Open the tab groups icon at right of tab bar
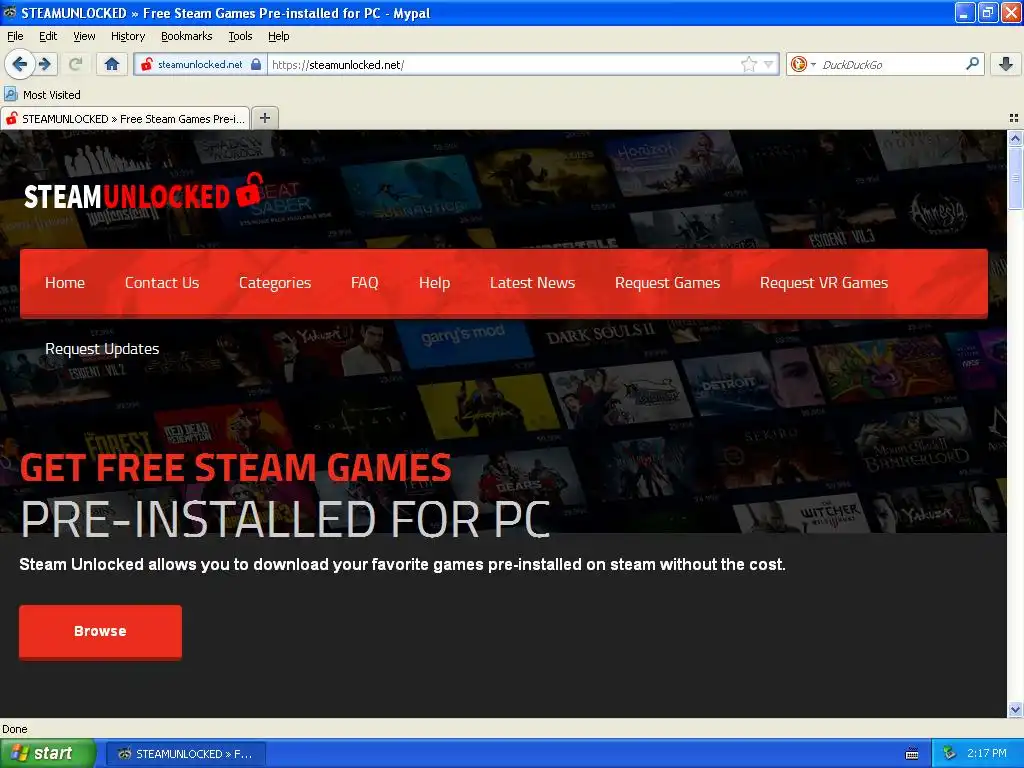1024x768 pixels. [x=1014, y=118]
